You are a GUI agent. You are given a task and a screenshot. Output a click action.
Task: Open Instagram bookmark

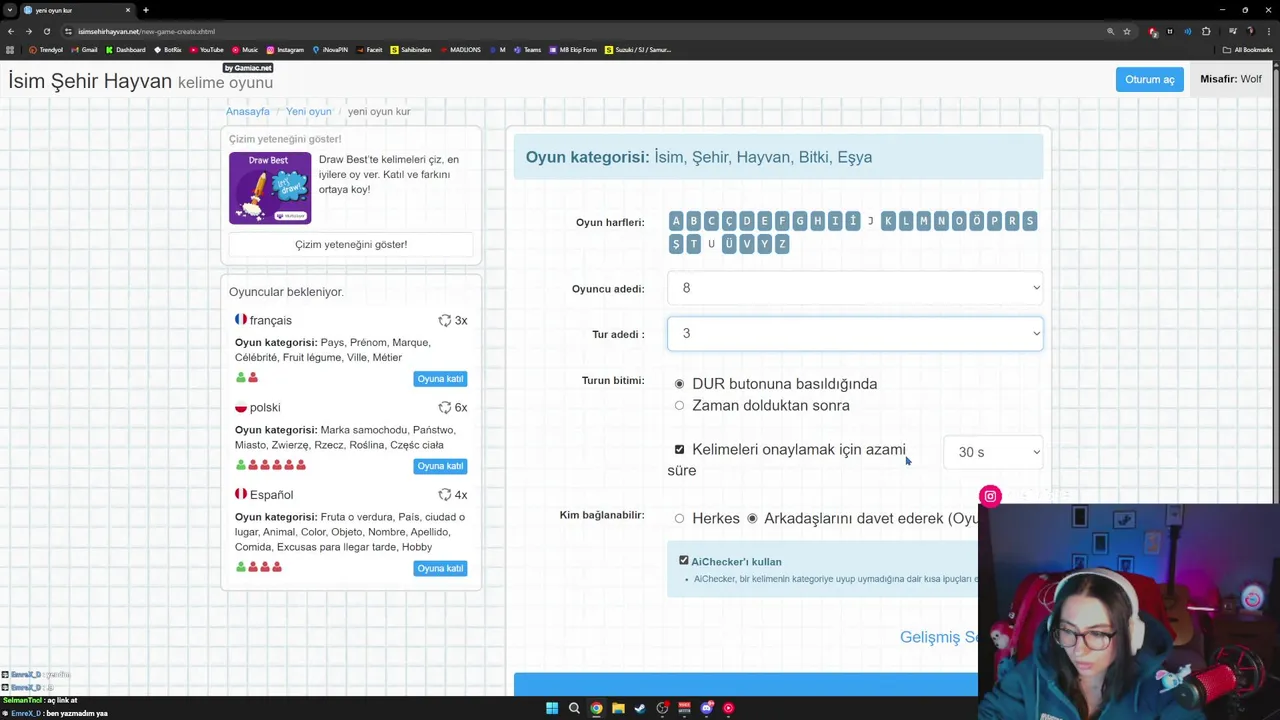285,50
